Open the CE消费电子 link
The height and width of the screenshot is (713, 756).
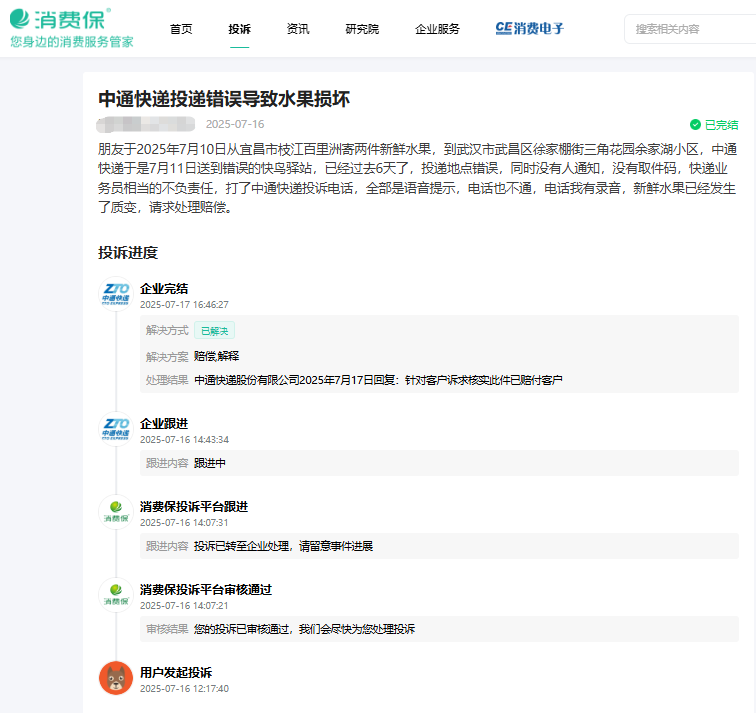529,28
